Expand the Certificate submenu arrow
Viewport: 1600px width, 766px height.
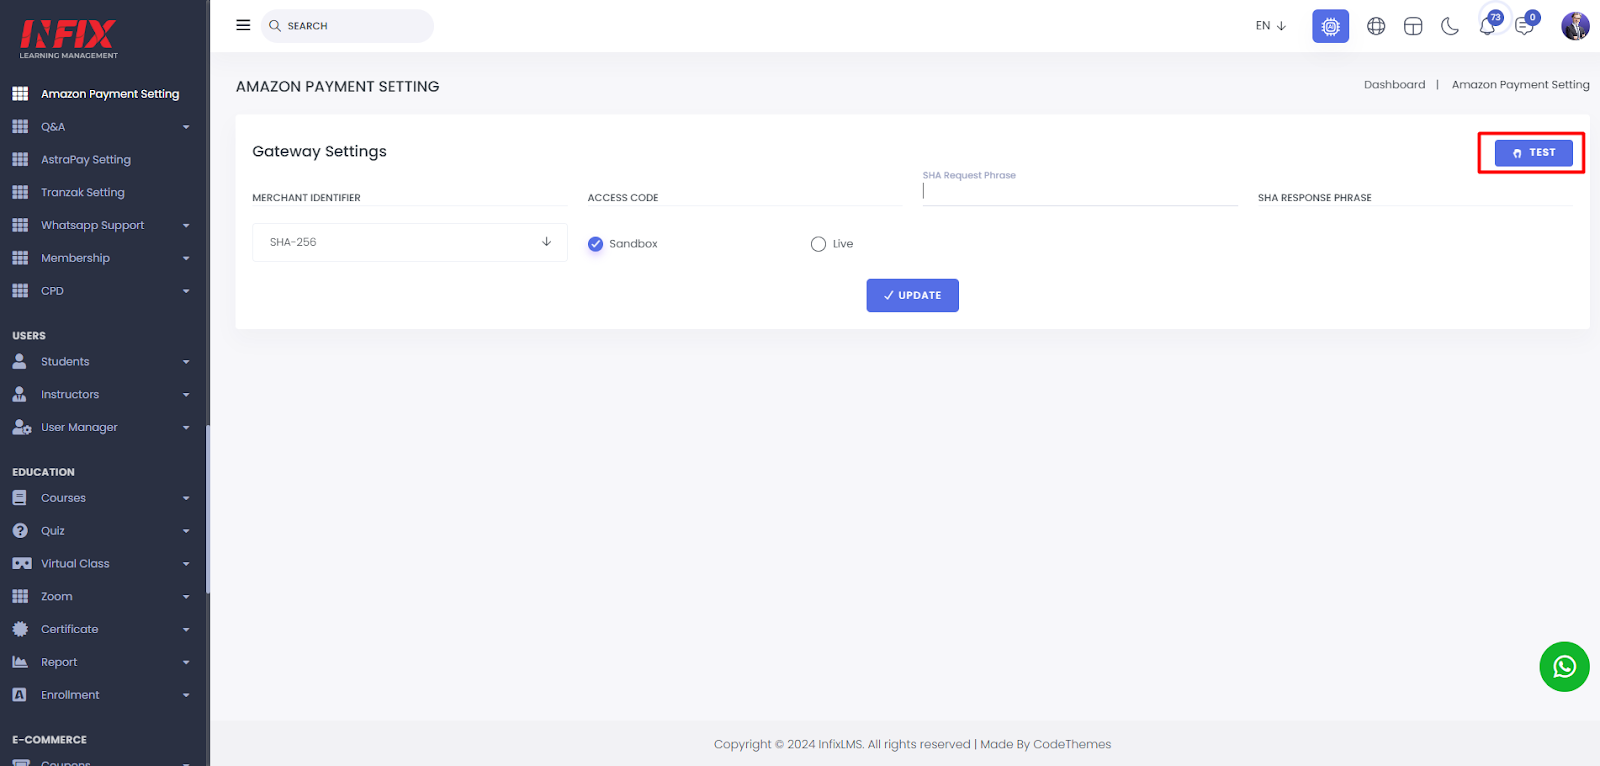click(x=186, y=630)
